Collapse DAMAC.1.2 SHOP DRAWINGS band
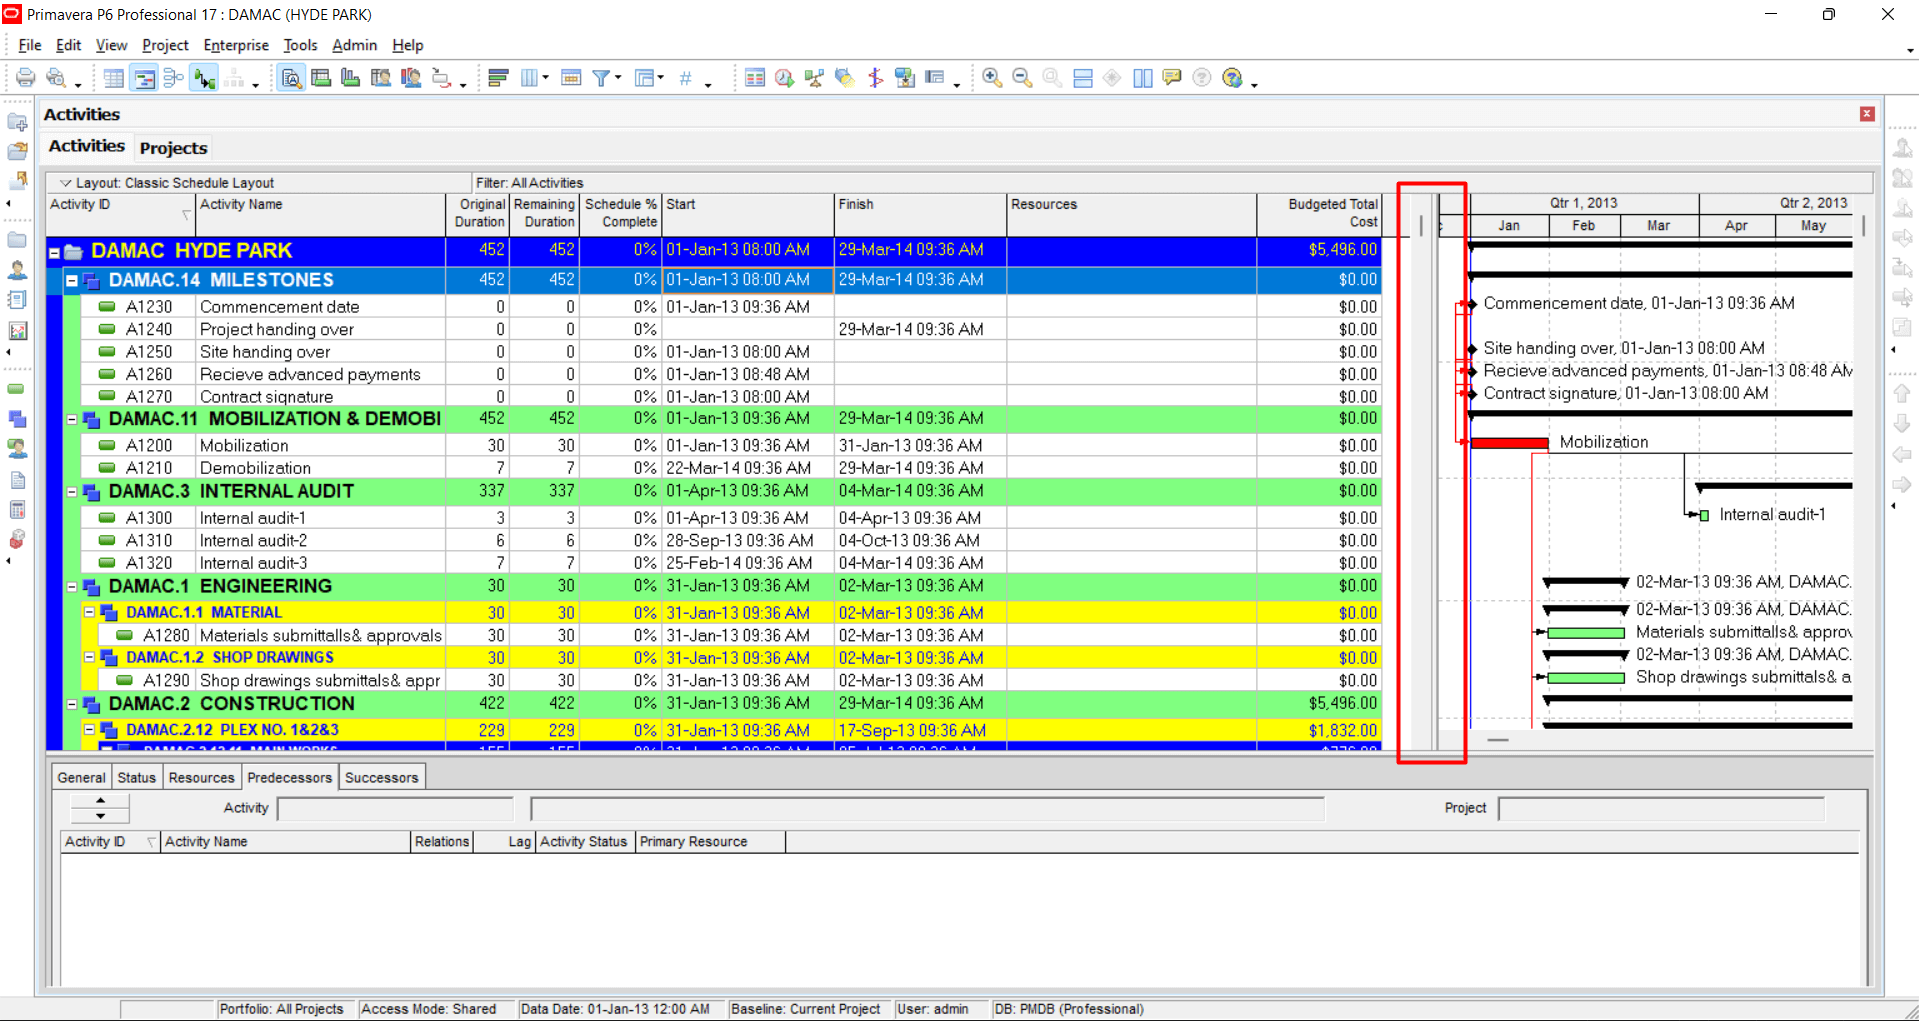1919x1021 pixels. [89, 657]
